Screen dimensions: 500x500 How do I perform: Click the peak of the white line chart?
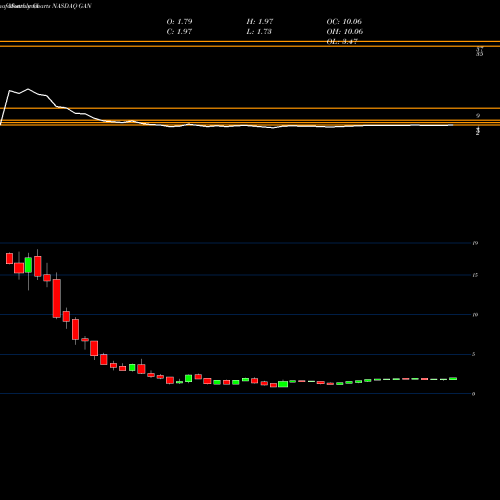pos(28,89)
